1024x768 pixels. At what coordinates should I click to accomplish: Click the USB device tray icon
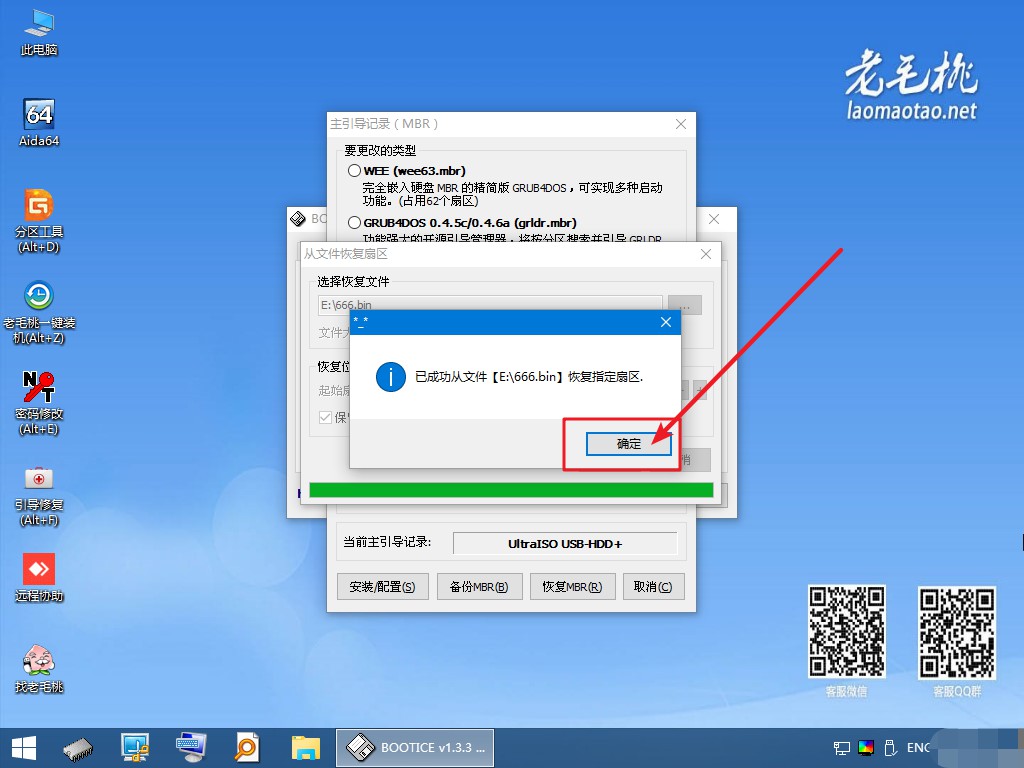click(x=889, y=748)
